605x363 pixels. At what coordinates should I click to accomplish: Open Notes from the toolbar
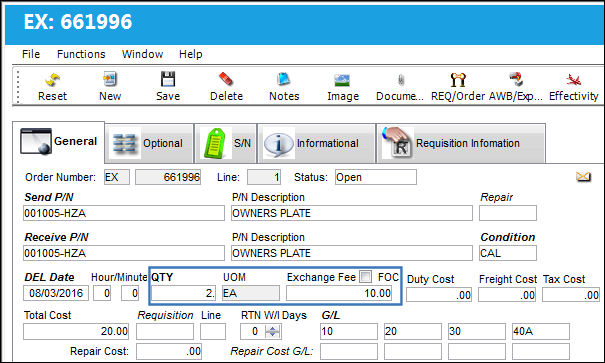[284, 87]
